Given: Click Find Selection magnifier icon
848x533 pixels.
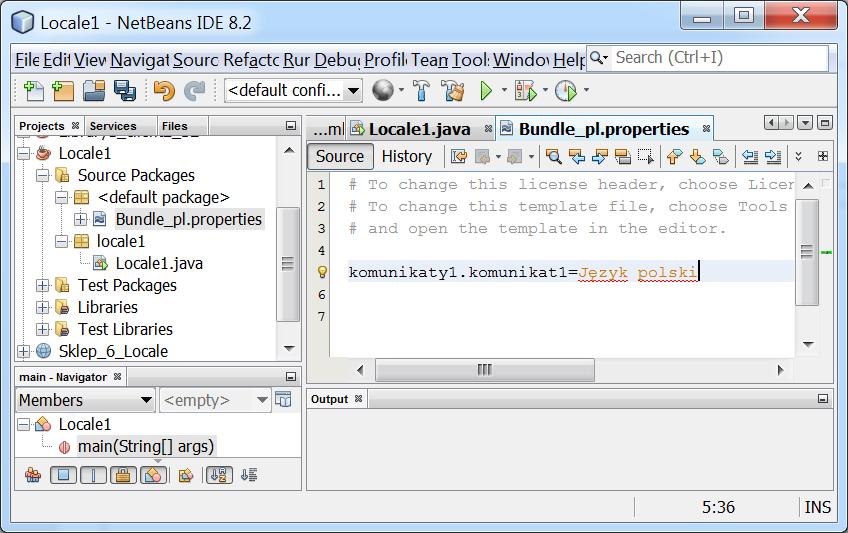Looking at the screenshot, I should pyautogui.click(x=553, y=157).
